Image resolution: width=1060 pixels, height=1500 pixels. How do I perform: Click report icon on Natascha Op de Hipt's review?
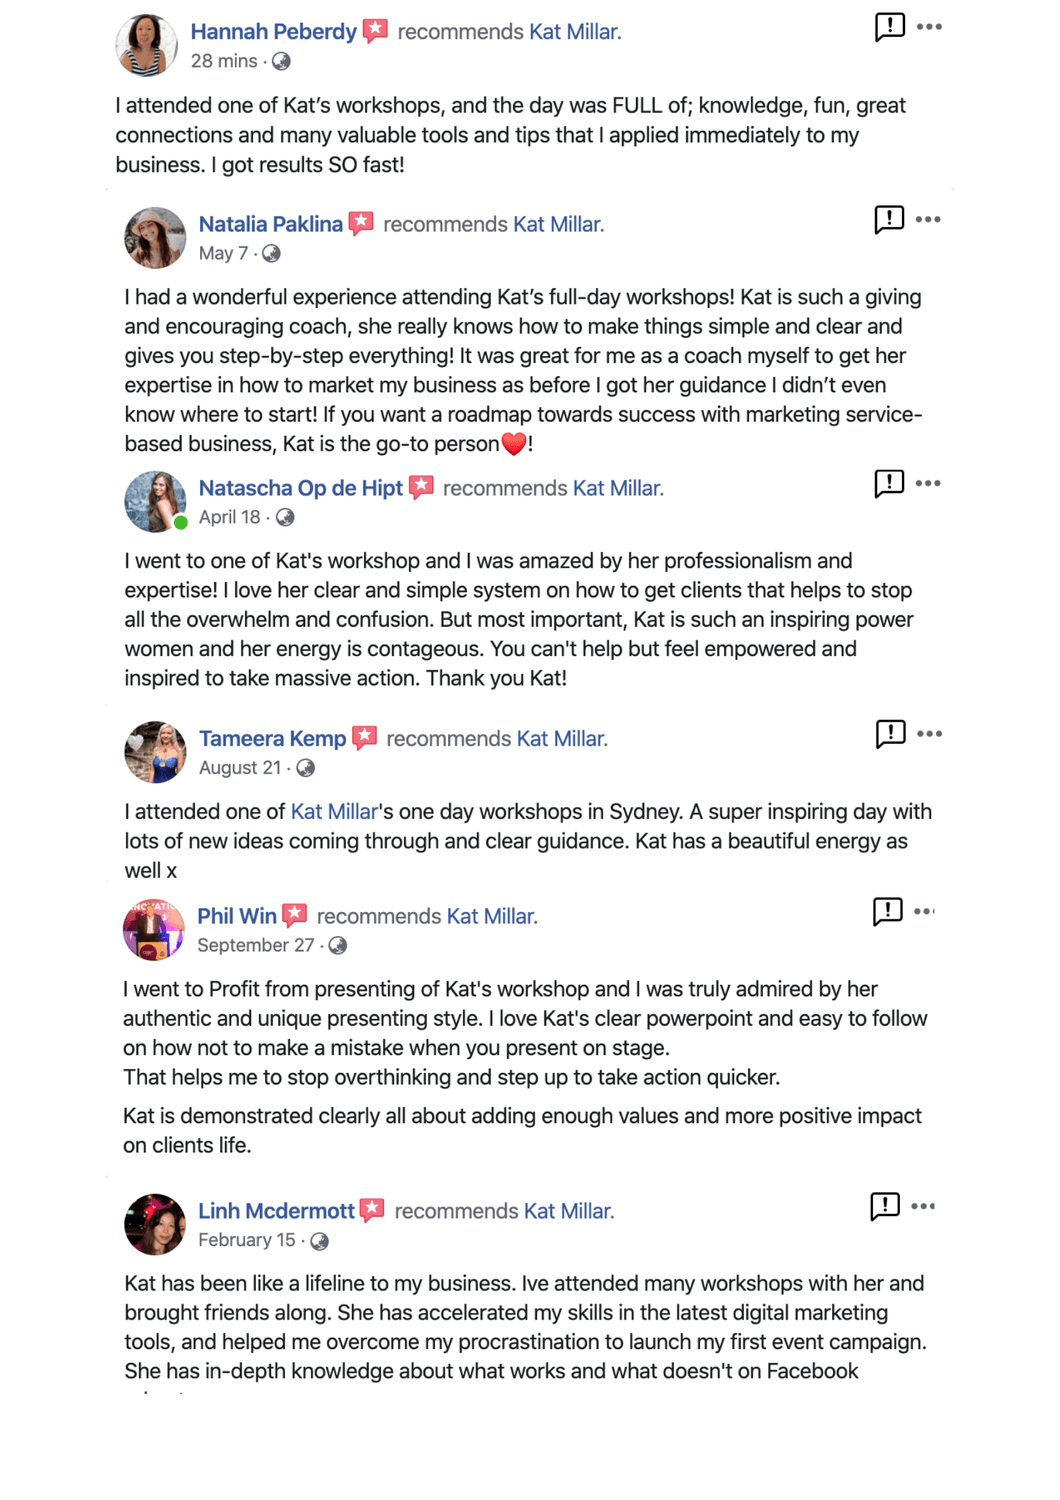point(888,483)
